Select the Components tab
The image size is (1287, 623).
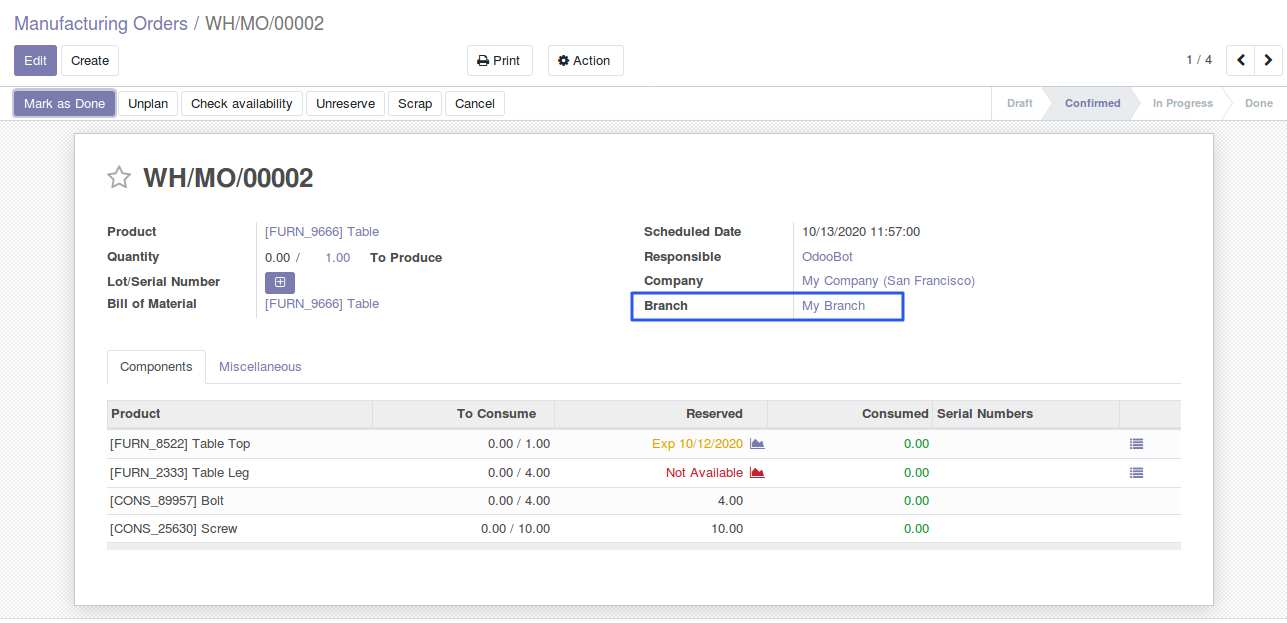(156, 367)
